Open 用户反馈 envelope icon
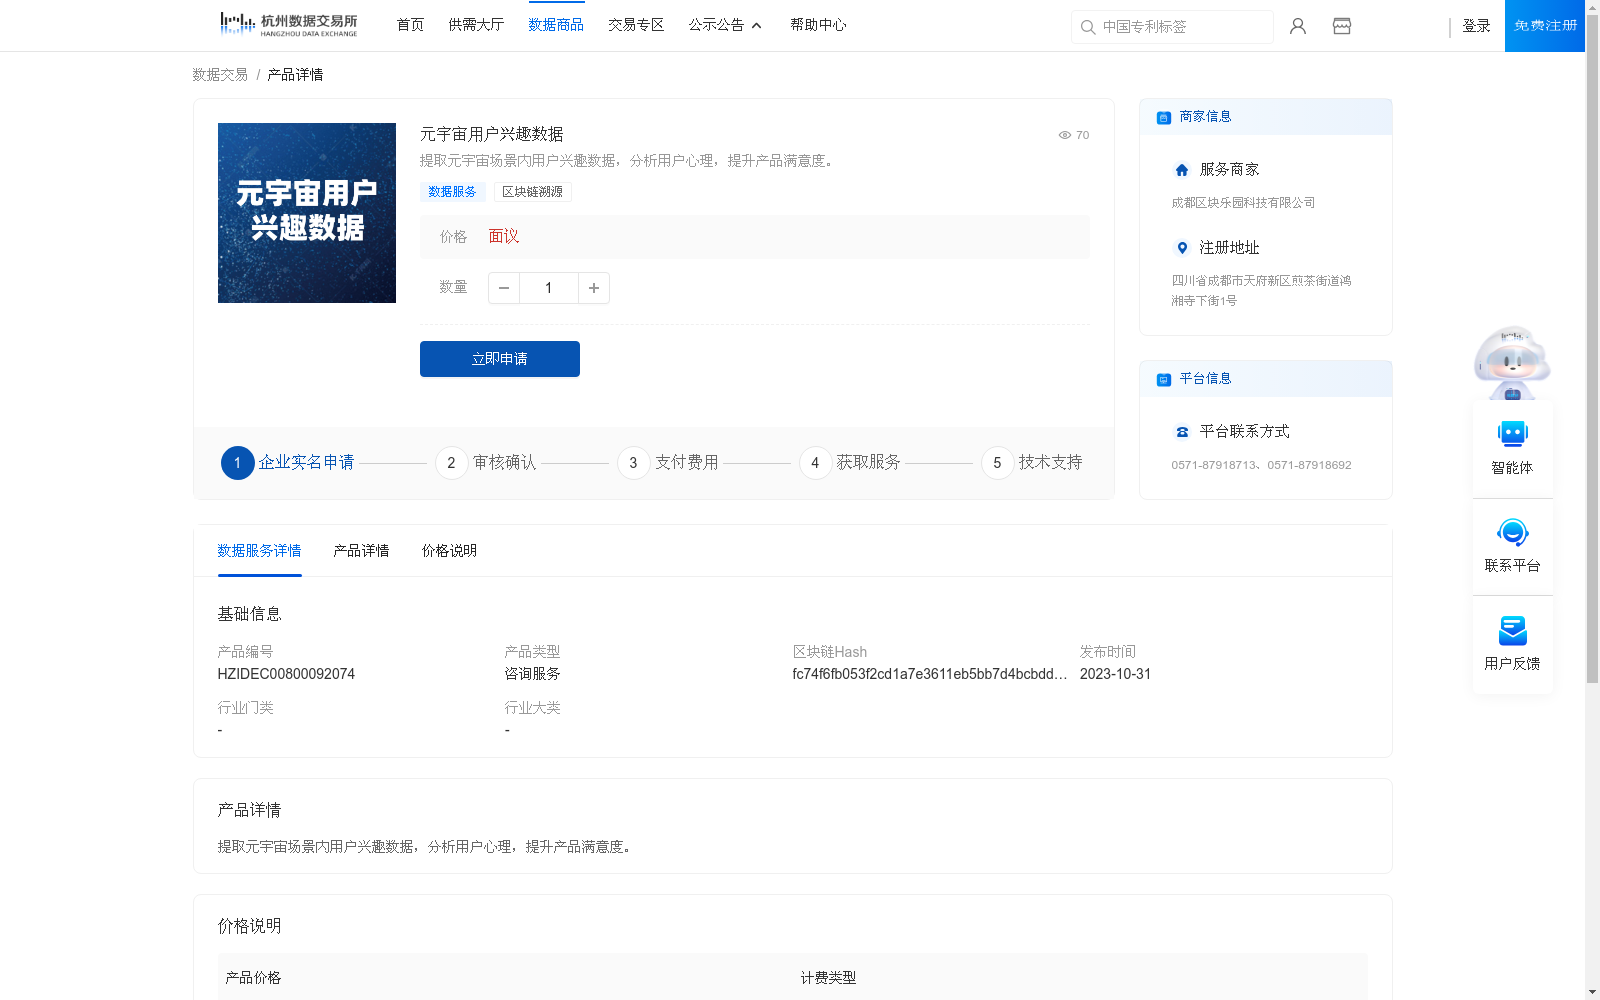The image size is (1600, 1000). point(1513,630)
